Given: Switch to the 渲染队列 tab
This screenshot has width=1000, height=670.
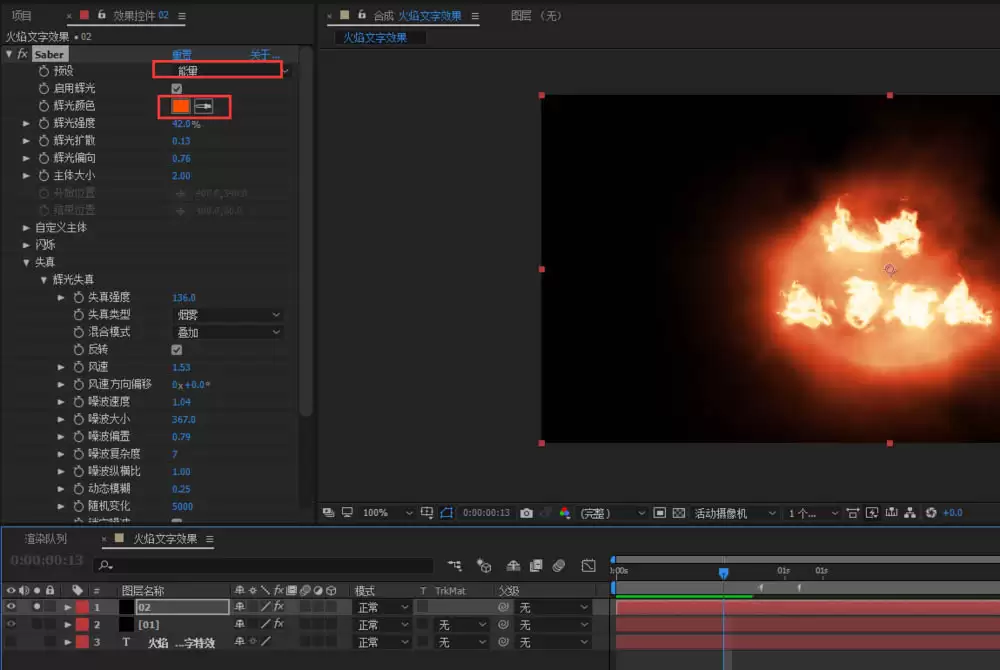Looking at the screenshot, I should tap(45, 539).
